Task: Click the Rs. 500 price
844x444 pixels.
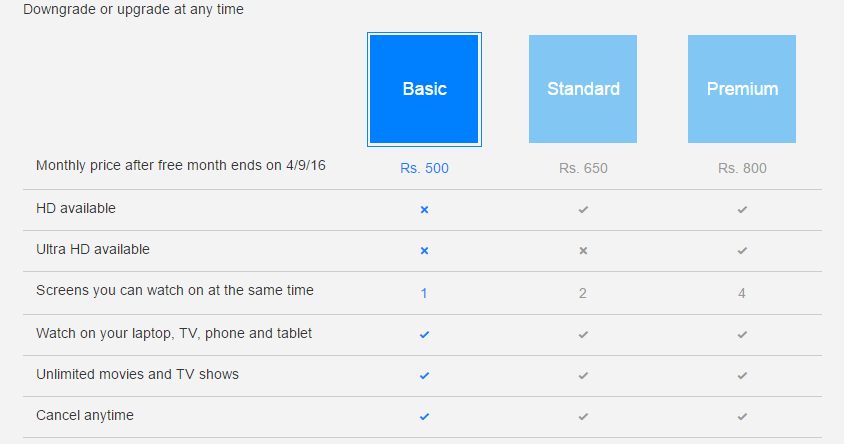Action: coord(424,168)
